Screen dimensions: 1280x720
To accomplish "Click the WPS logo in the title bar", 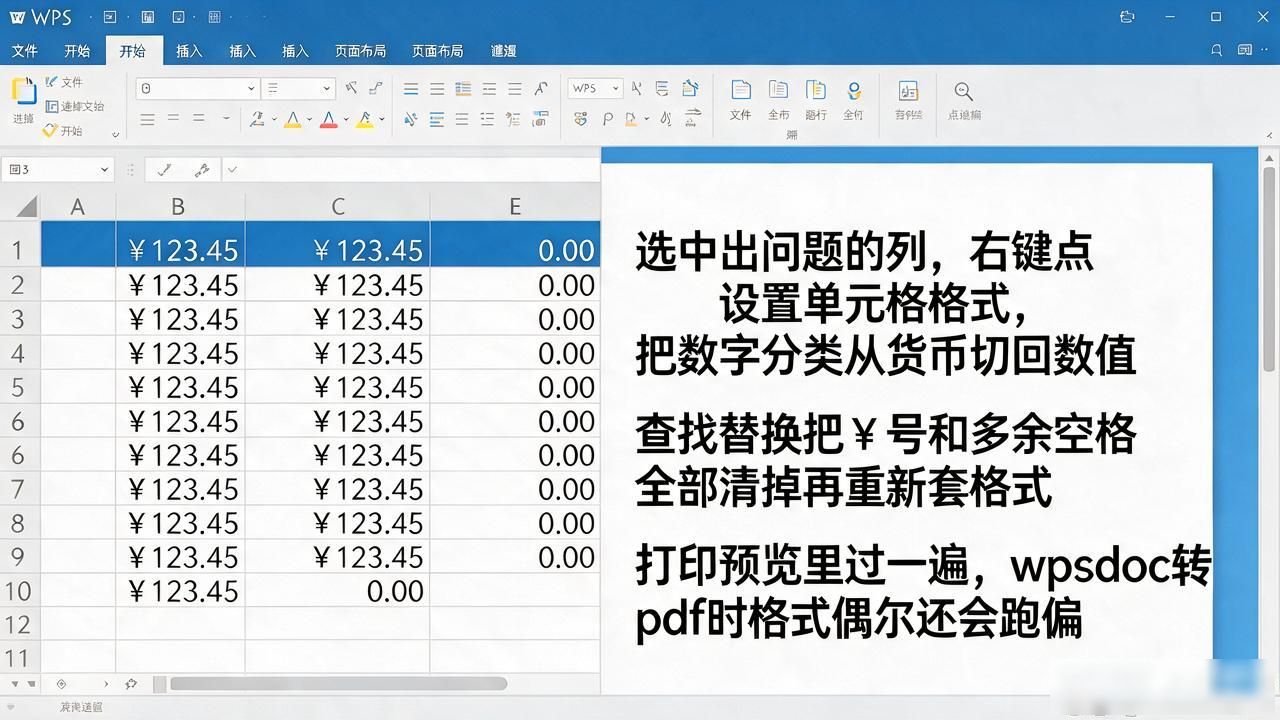I will (41, 17).
